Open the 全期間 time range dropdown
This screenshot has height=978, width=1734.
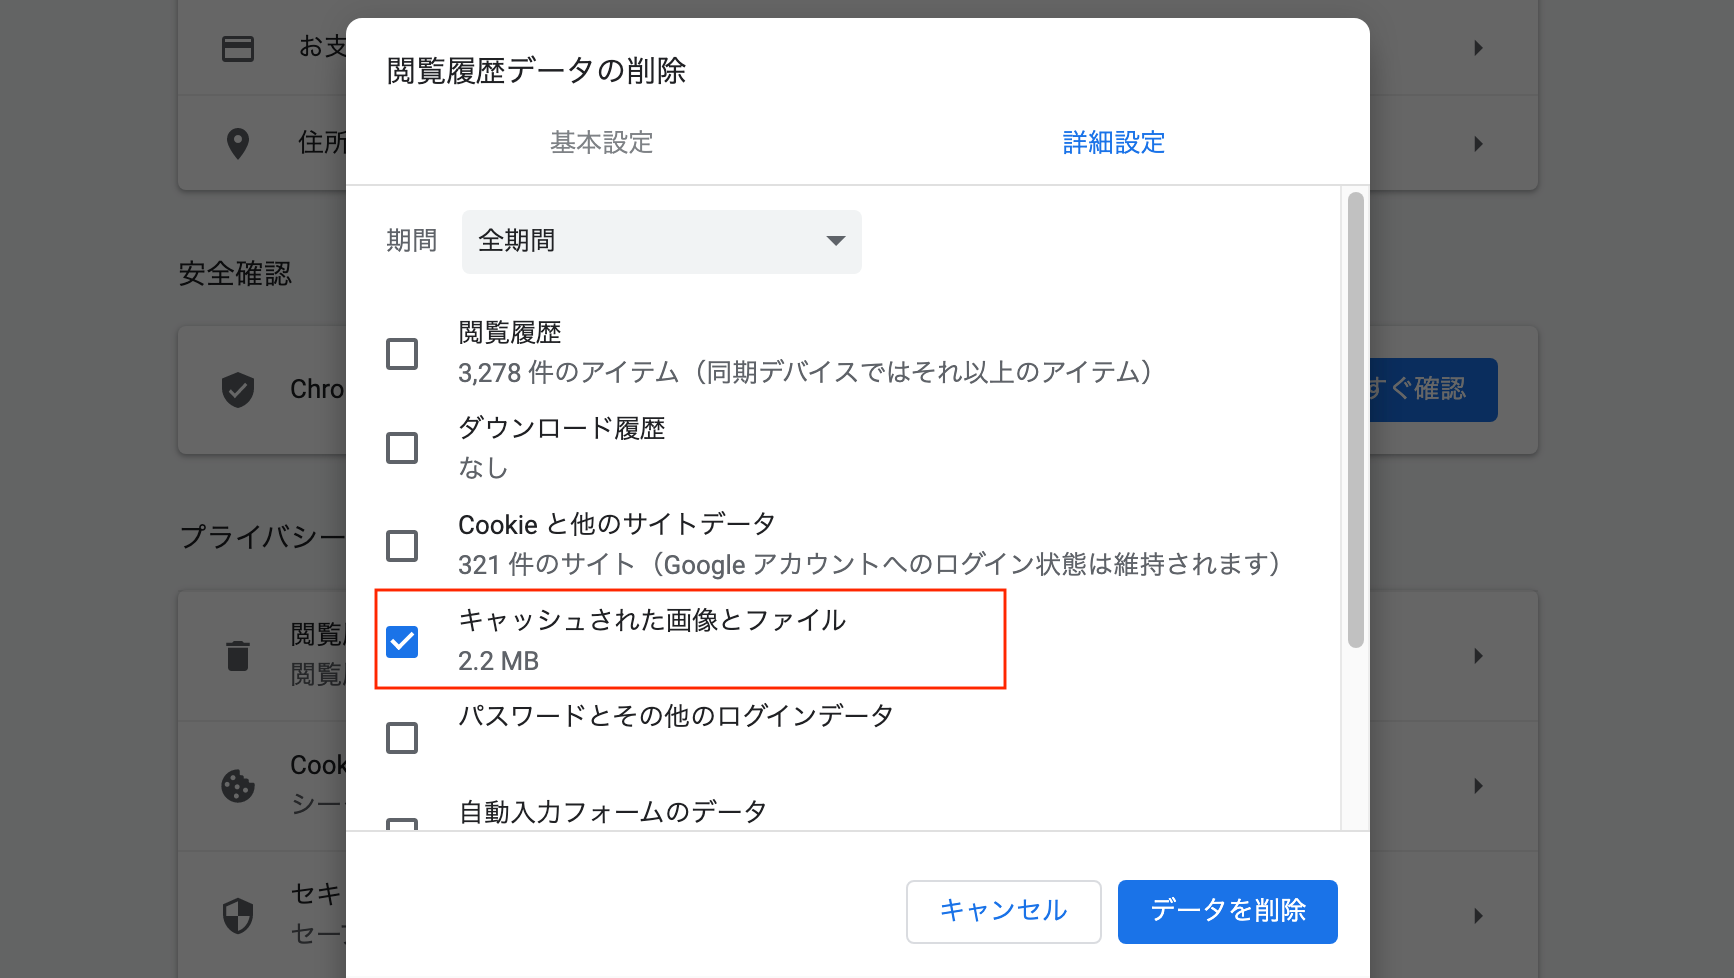click(x=661, y=241)
